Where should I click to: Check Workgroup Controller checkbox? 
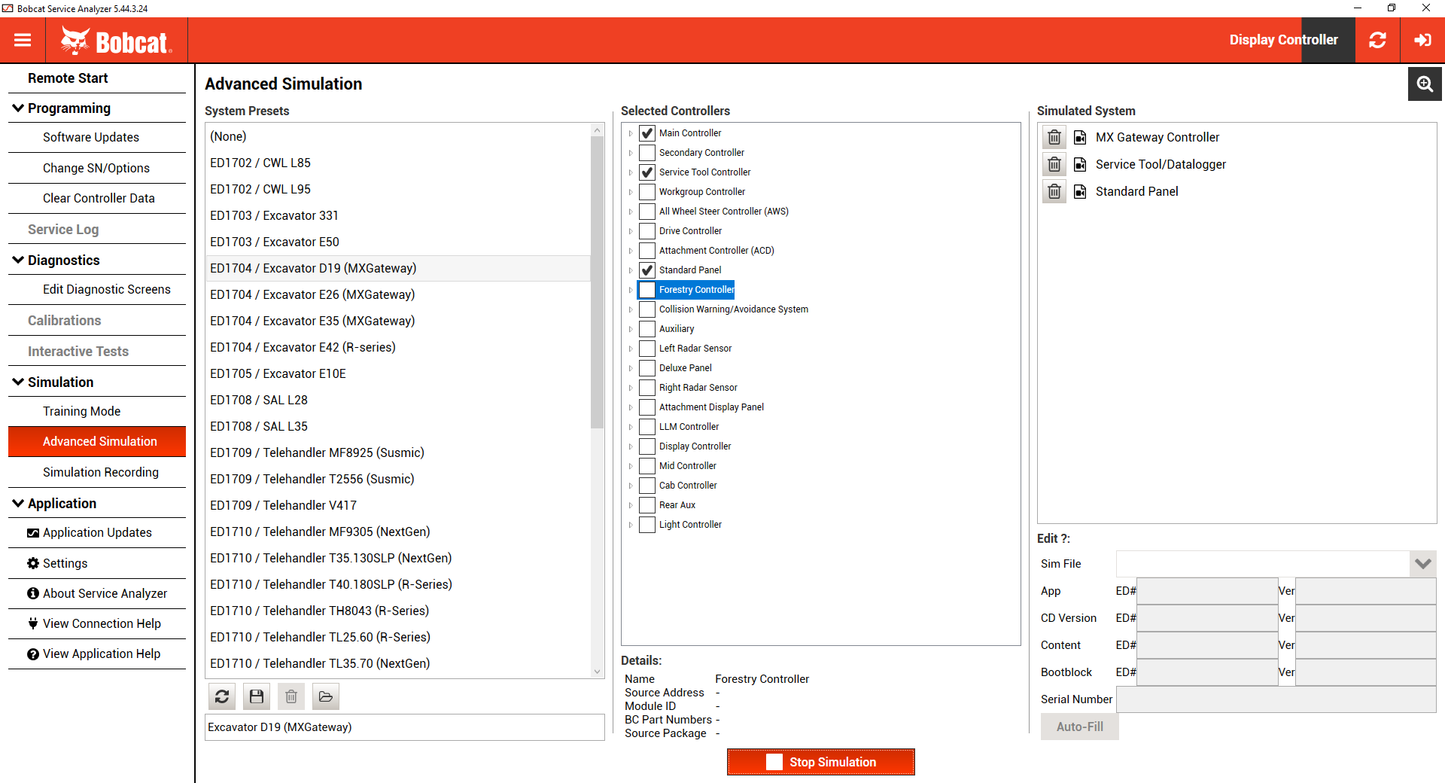tap(647, 192)
